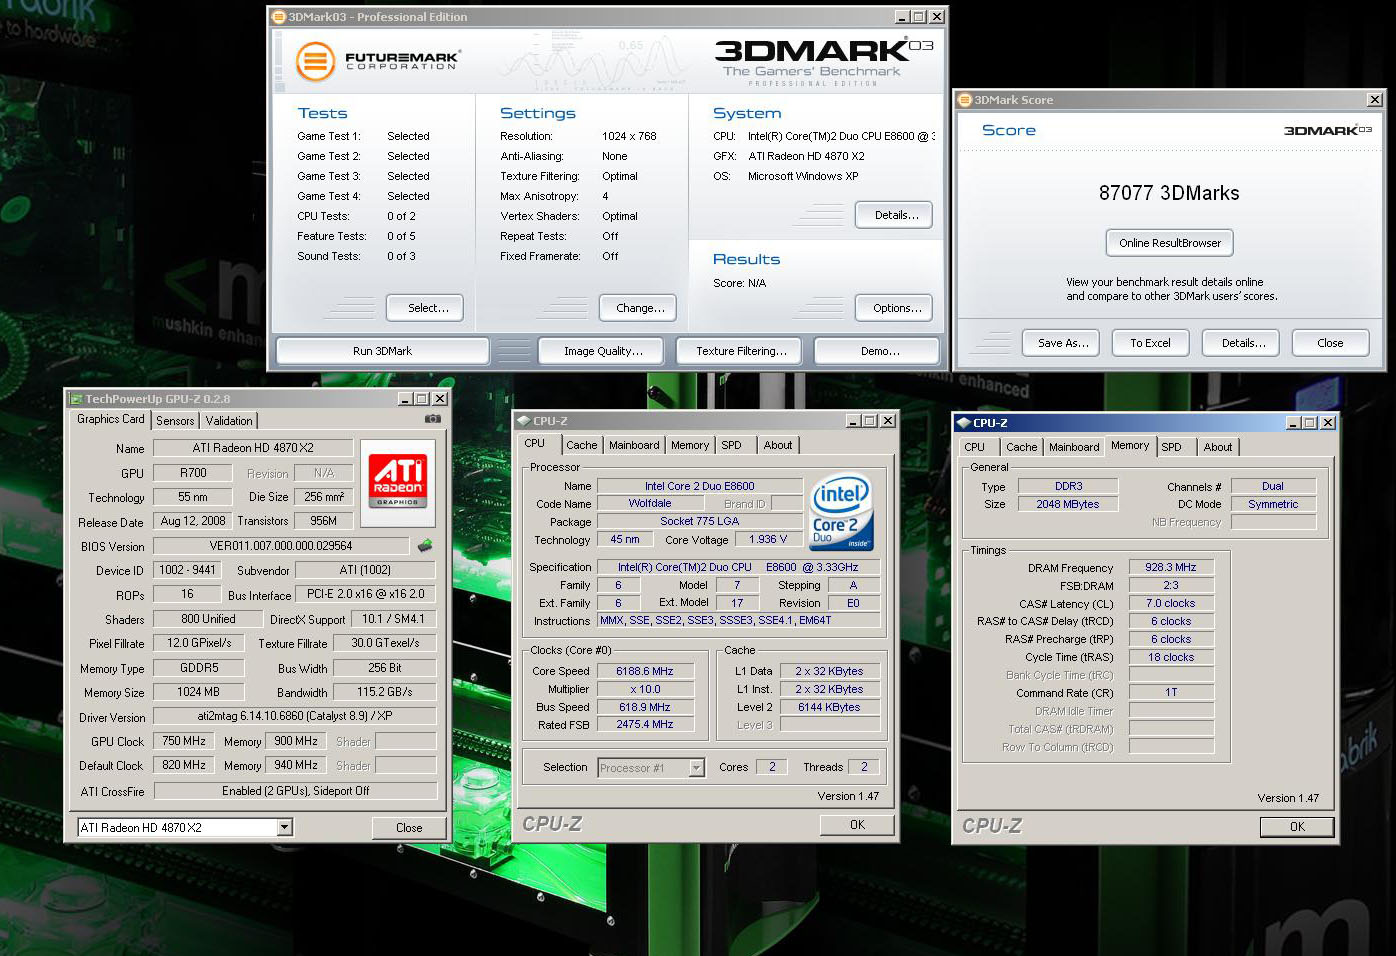Click the Intel Core 2 Duo logo
Image resolution: width=1396 pixels, height=956 pixels.
tap(841, 513)
